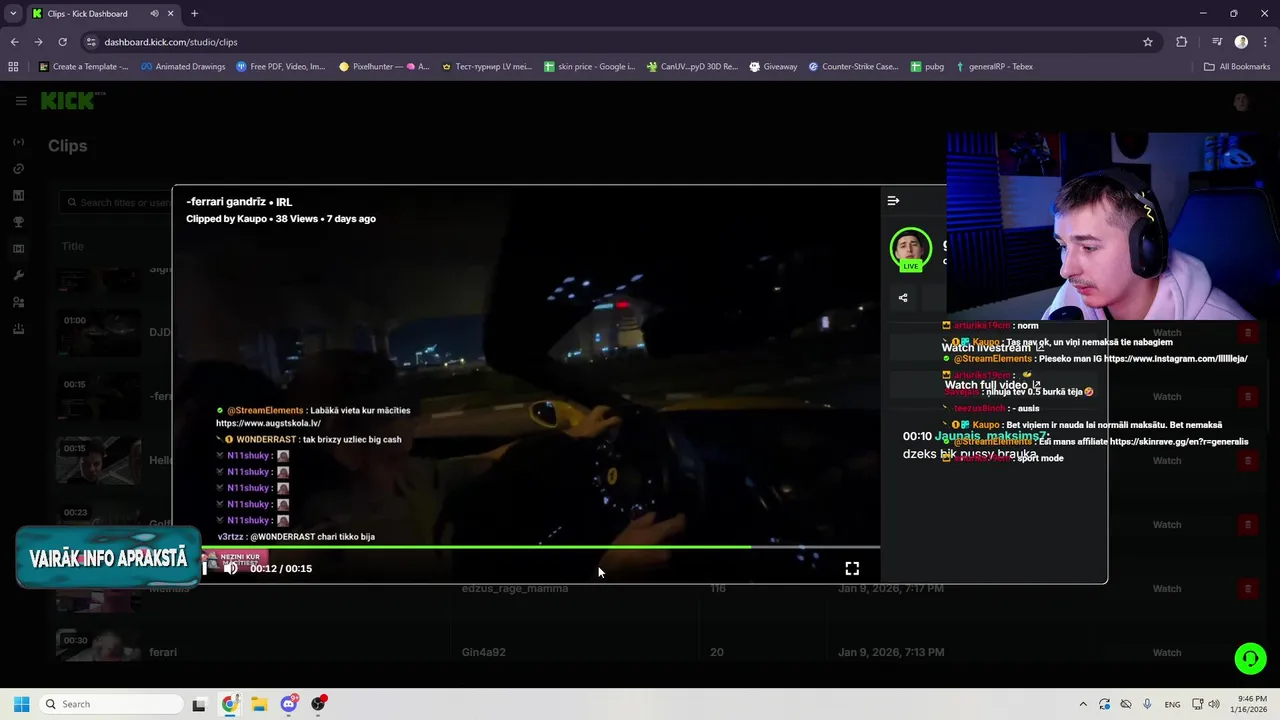This screenshot has height=720, width=1280.
Task: Mute the clip volume speaker icon
Action: (231, 568)
